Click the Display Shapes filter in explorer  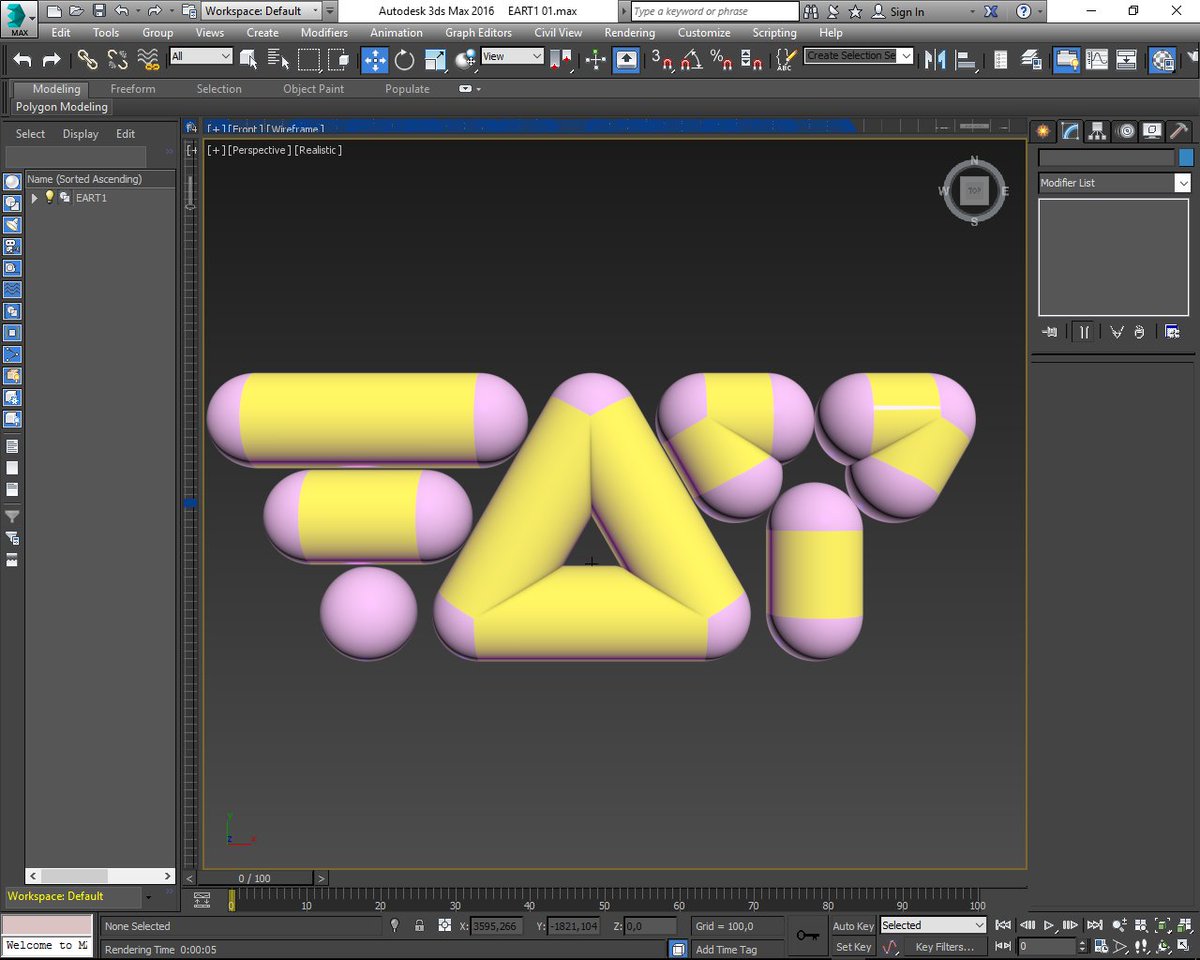coord(12,203)
